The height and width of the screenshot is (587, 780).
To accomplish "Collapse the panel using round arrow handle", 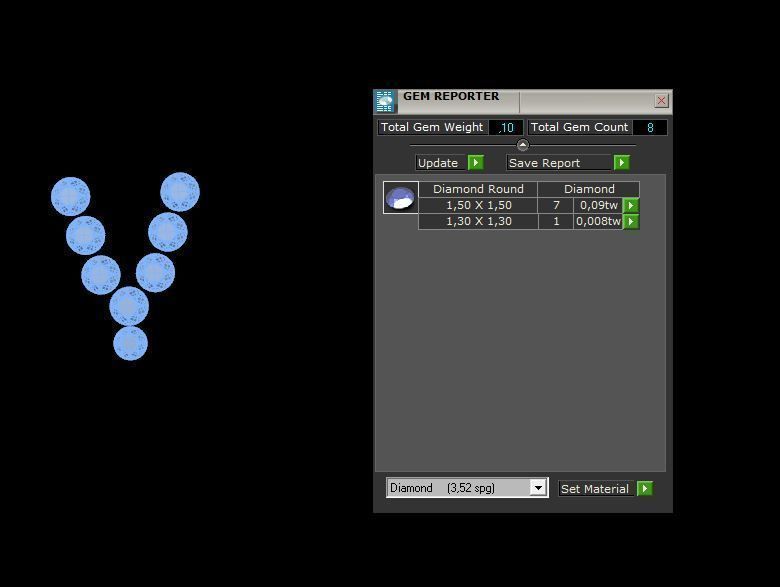I will [522, 145].
